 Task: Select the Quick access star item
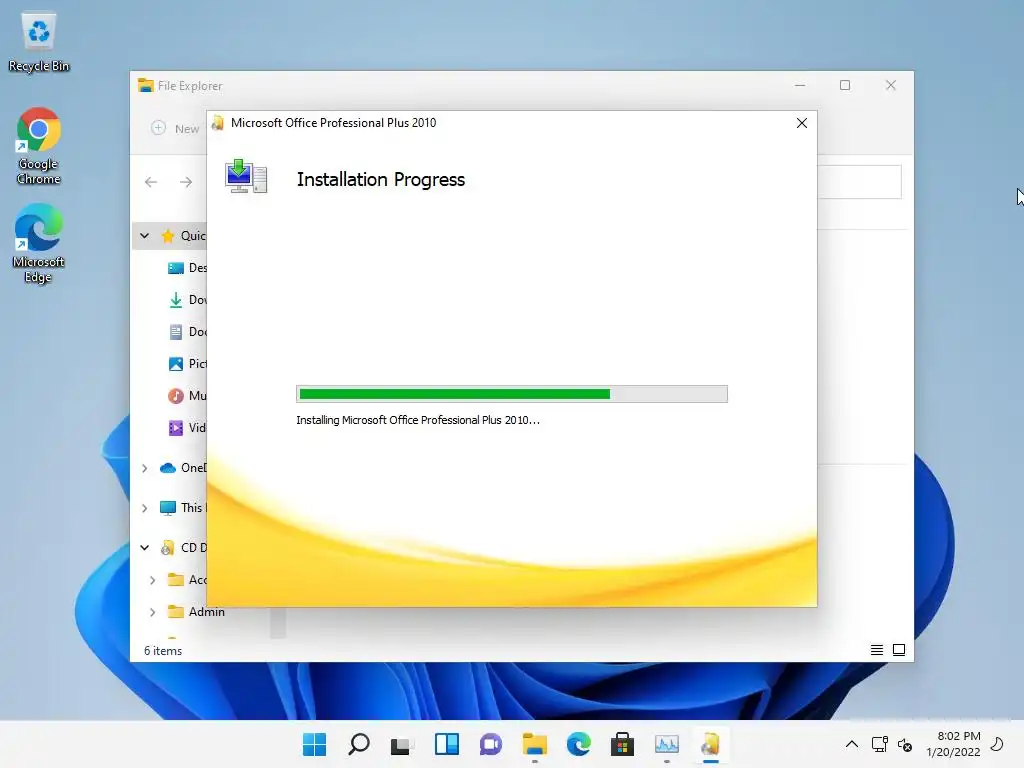pyautogui.click(x=168, y=236)
